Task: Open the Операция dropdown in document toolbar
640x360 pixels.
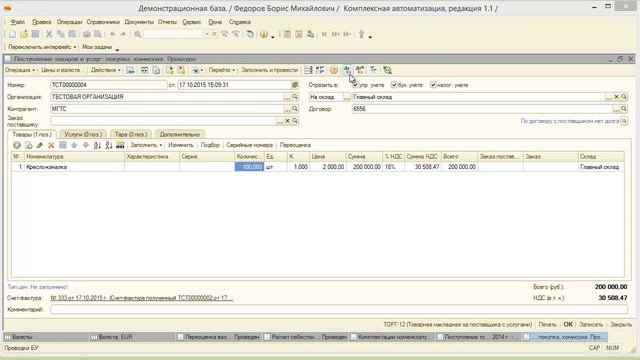Action: click(x=20, y=70)
